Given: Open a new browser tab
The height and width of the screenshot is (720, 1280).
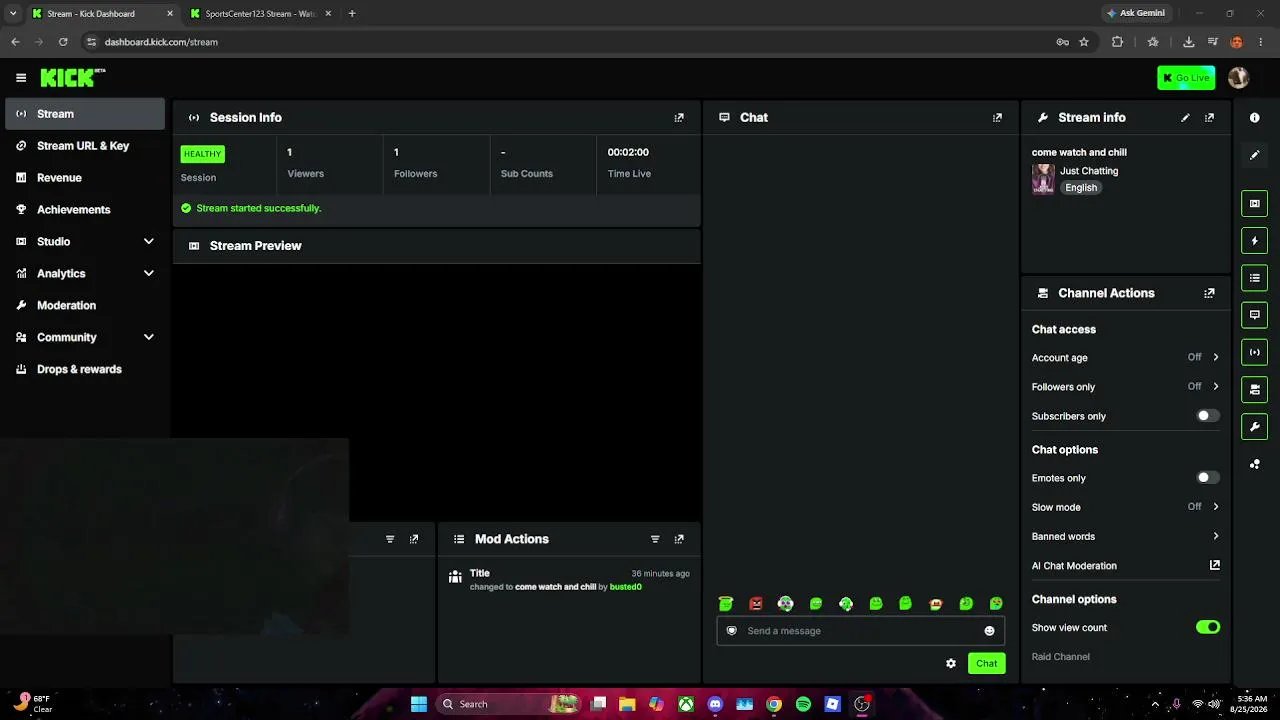Looking at the screenshot, I should 352,14.
